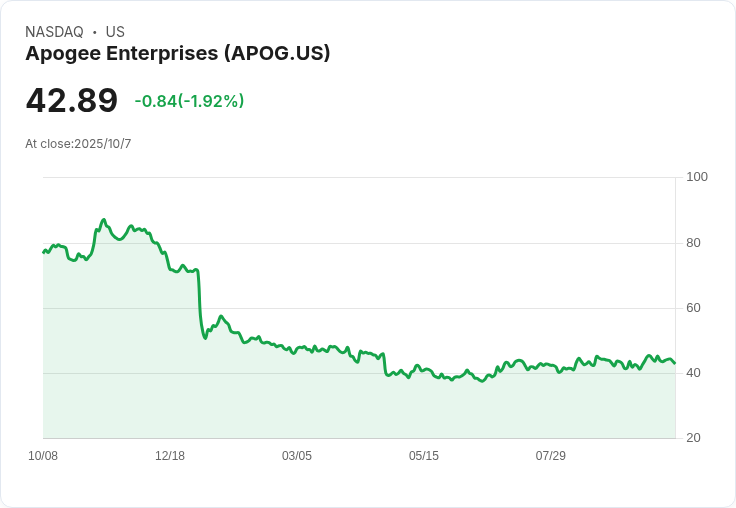Click the lowest dip of the price line

(482, 381)
